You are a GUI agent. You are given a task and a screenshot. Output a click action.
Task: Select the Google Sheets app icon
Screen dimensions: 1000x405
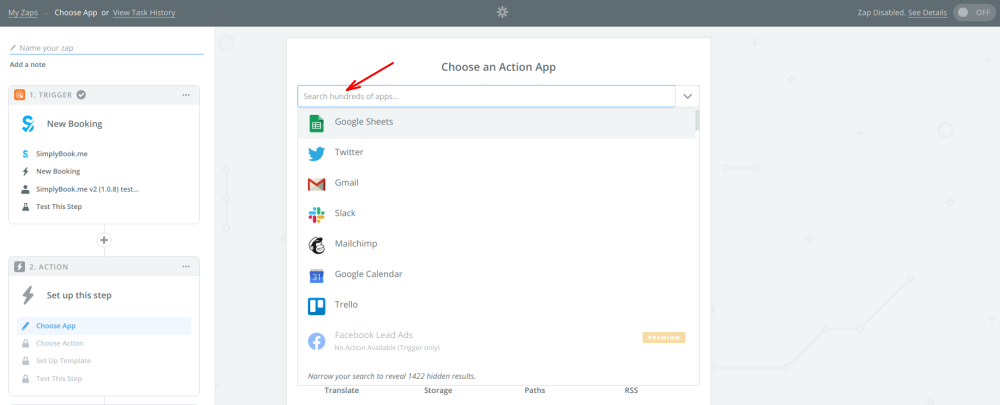(316, 123)
